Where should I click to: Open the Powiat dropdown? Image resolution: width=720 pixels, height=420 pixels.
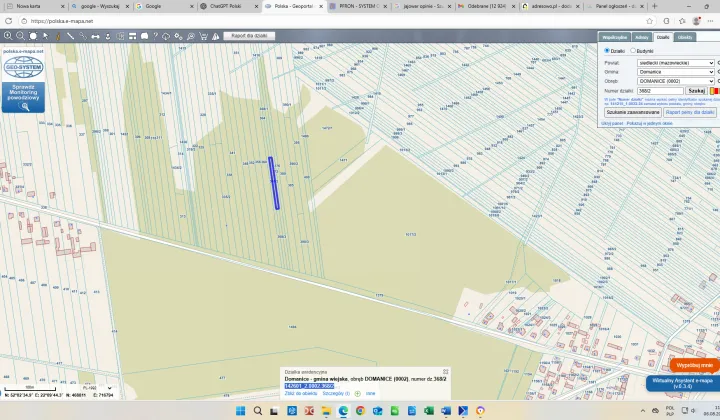pos(675,63)
